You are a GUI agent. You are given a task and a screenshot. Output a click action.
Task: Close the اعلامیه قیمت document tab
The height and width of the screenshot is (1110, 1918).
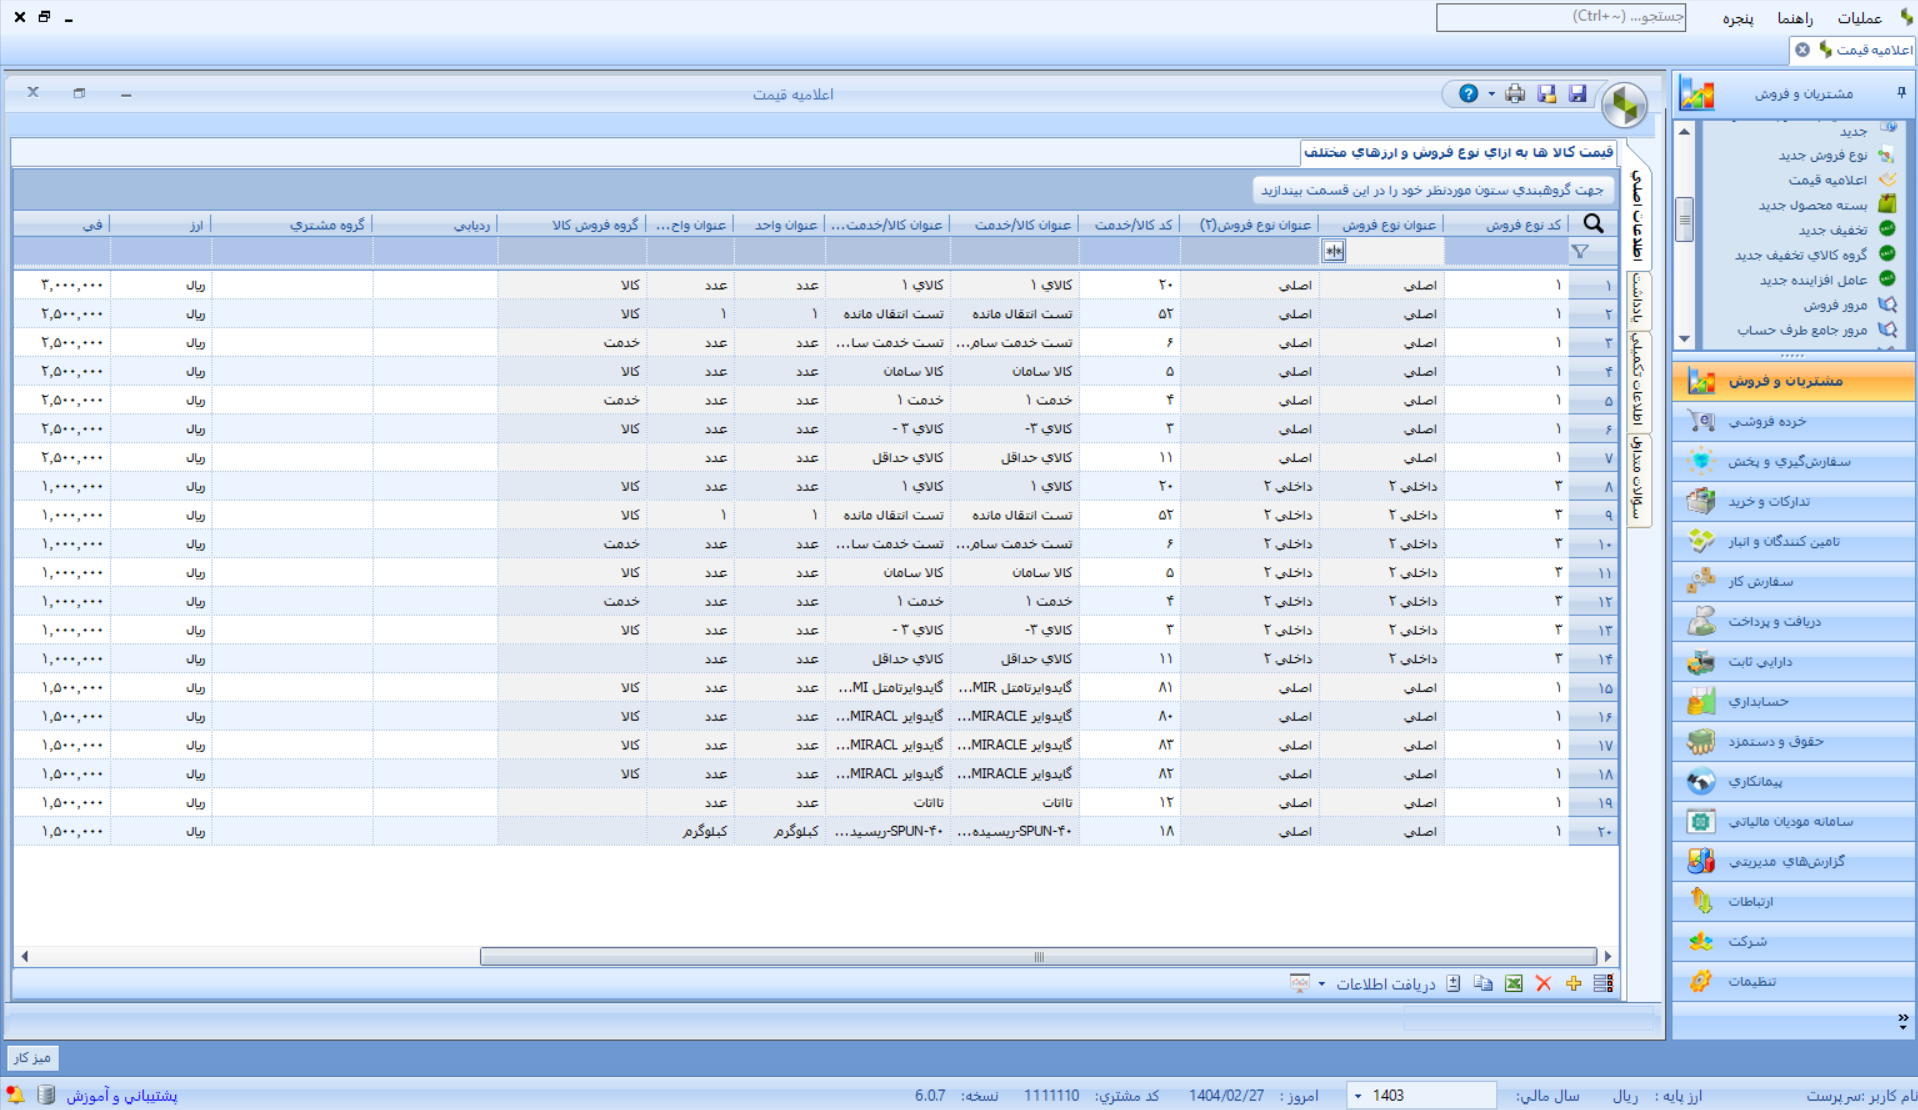pos(1802,49)
